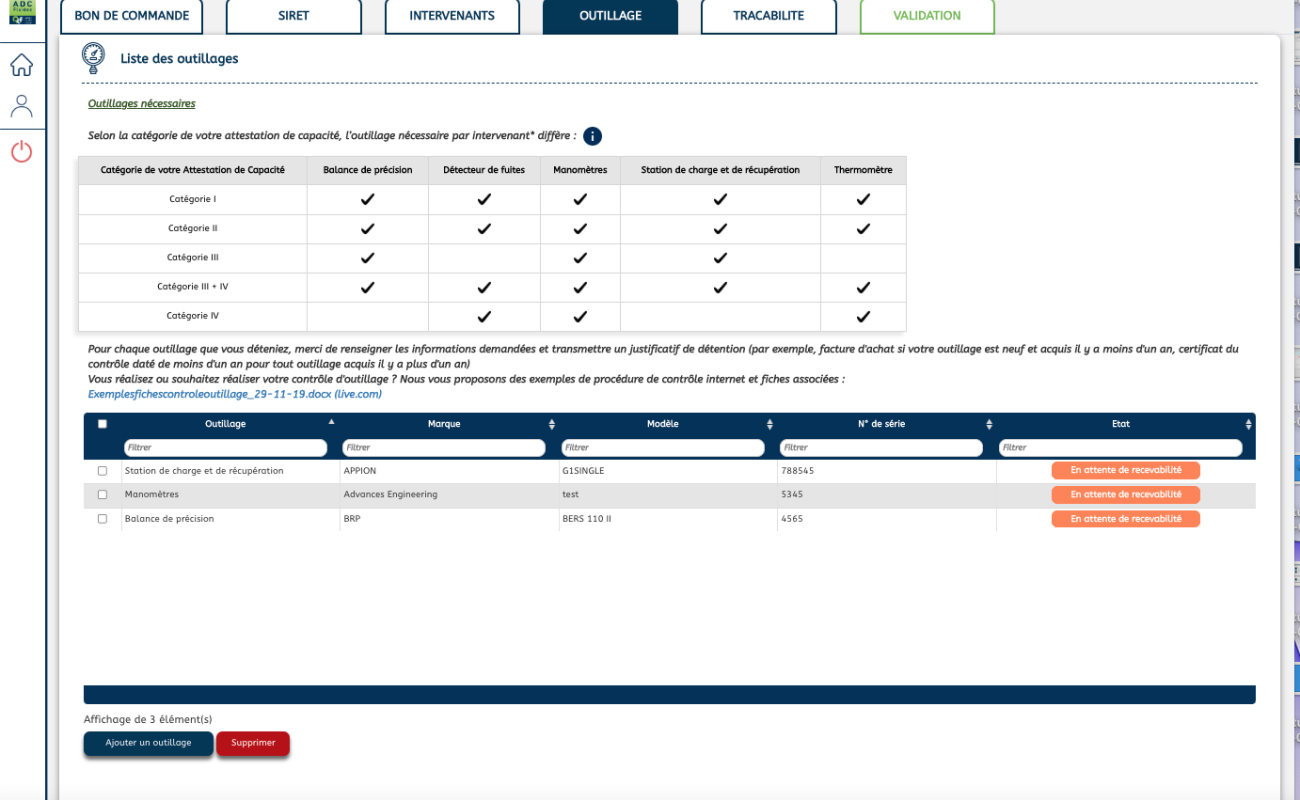Check the Manomètres row checkbox
Viewport: 1300px width, 800px height.
point(102,495)
